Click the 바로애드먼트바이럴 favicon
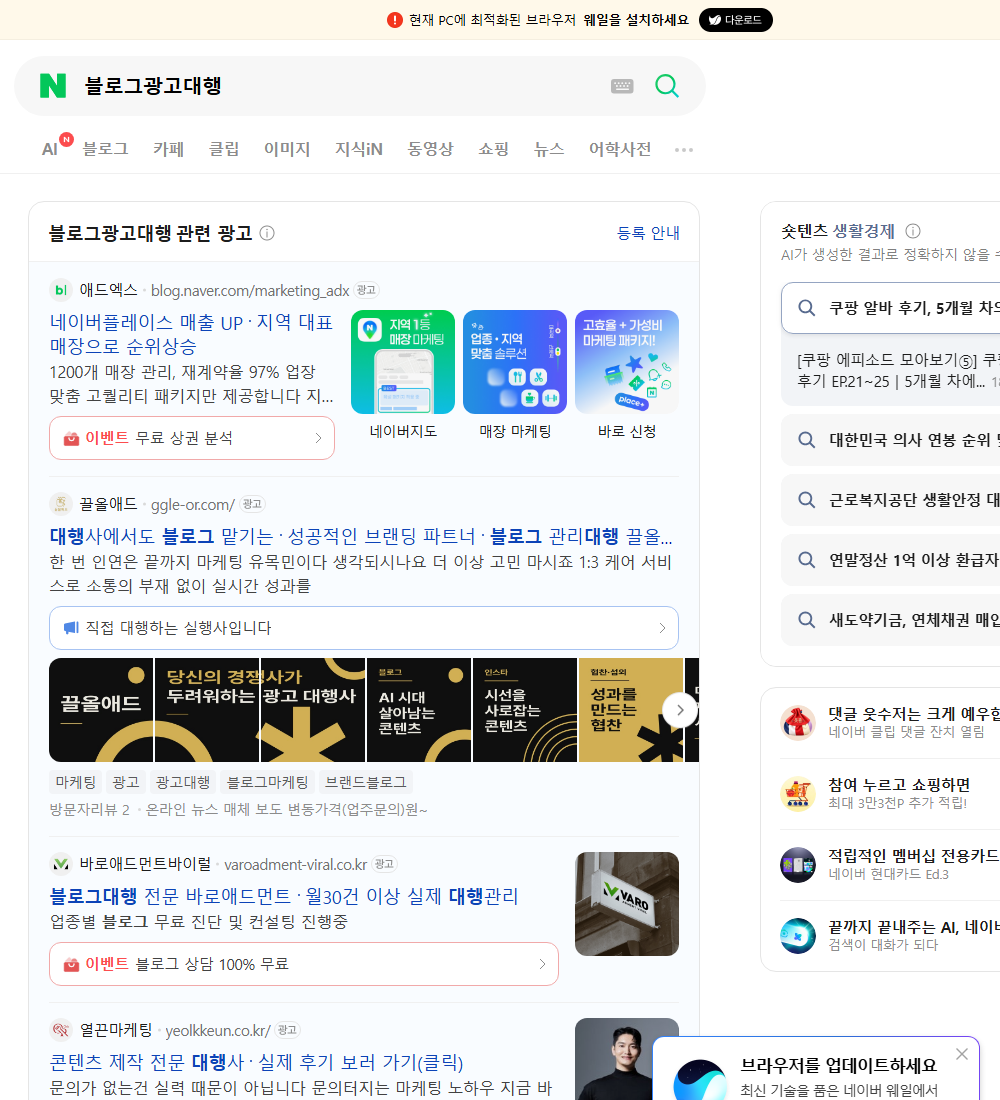Viewport: 1000px width, 1100px height. pyautogui.click(x=61, y=864)
